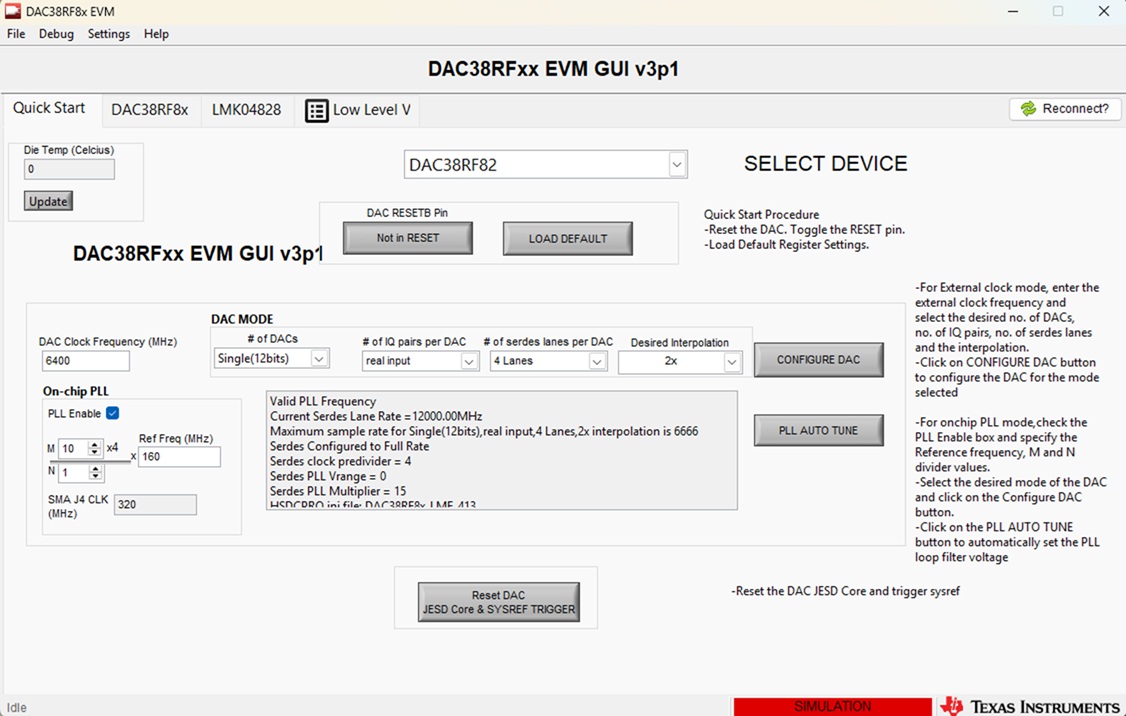Toggle the PLL Enable checkbox
Viewport: 1126px width, 716px height.
click(113, 413)
